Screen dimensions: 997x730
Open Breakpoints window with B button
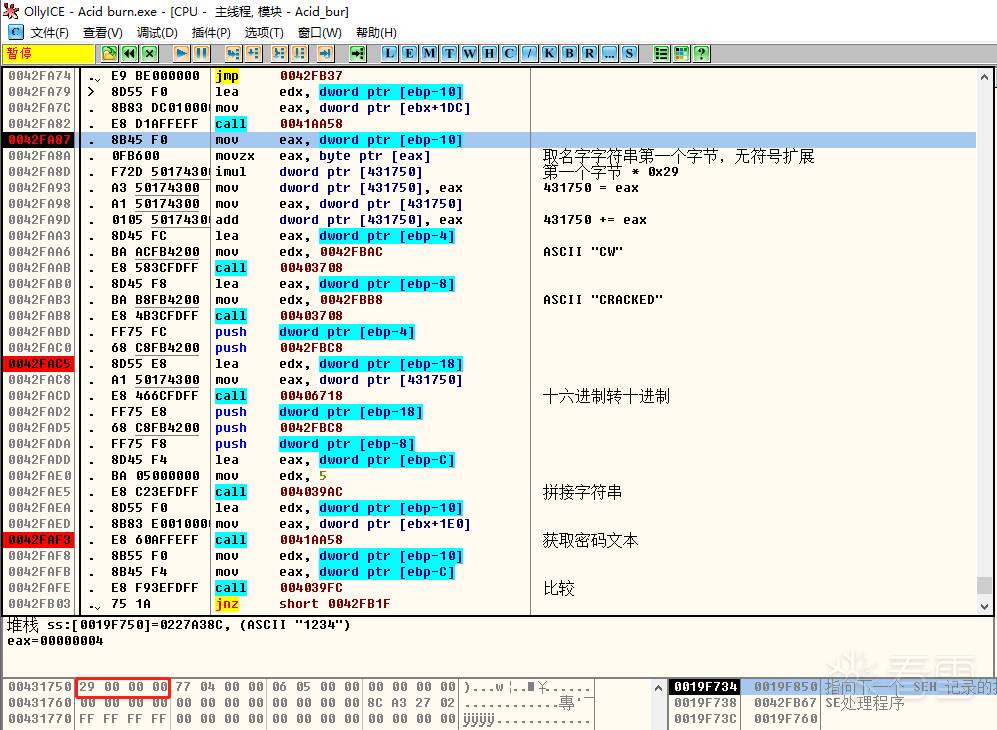pos(569,53)
